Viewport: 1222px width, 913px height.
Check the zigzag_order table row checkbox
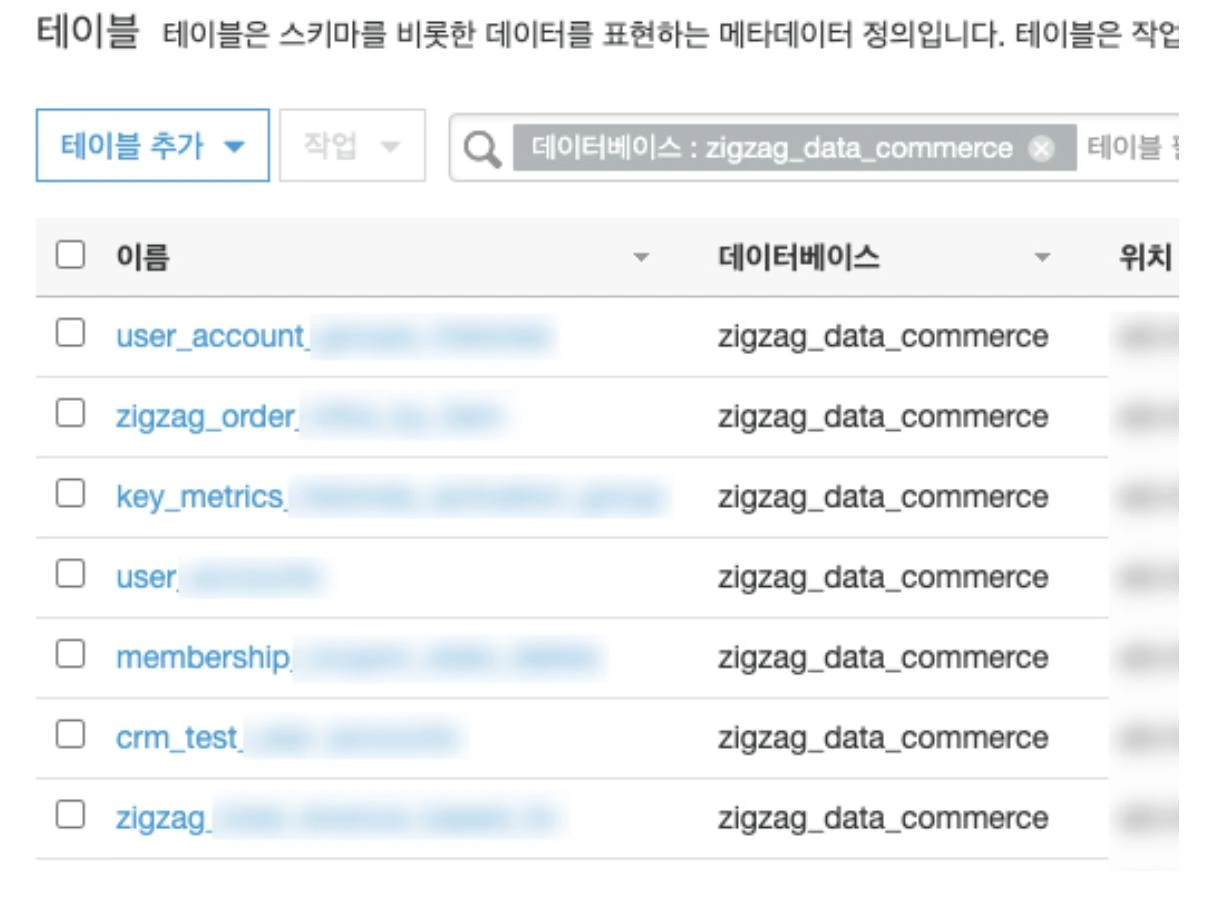70,413
